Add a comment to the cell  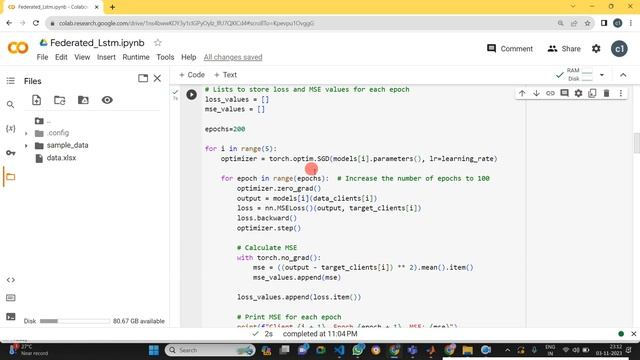coord(564,93)
